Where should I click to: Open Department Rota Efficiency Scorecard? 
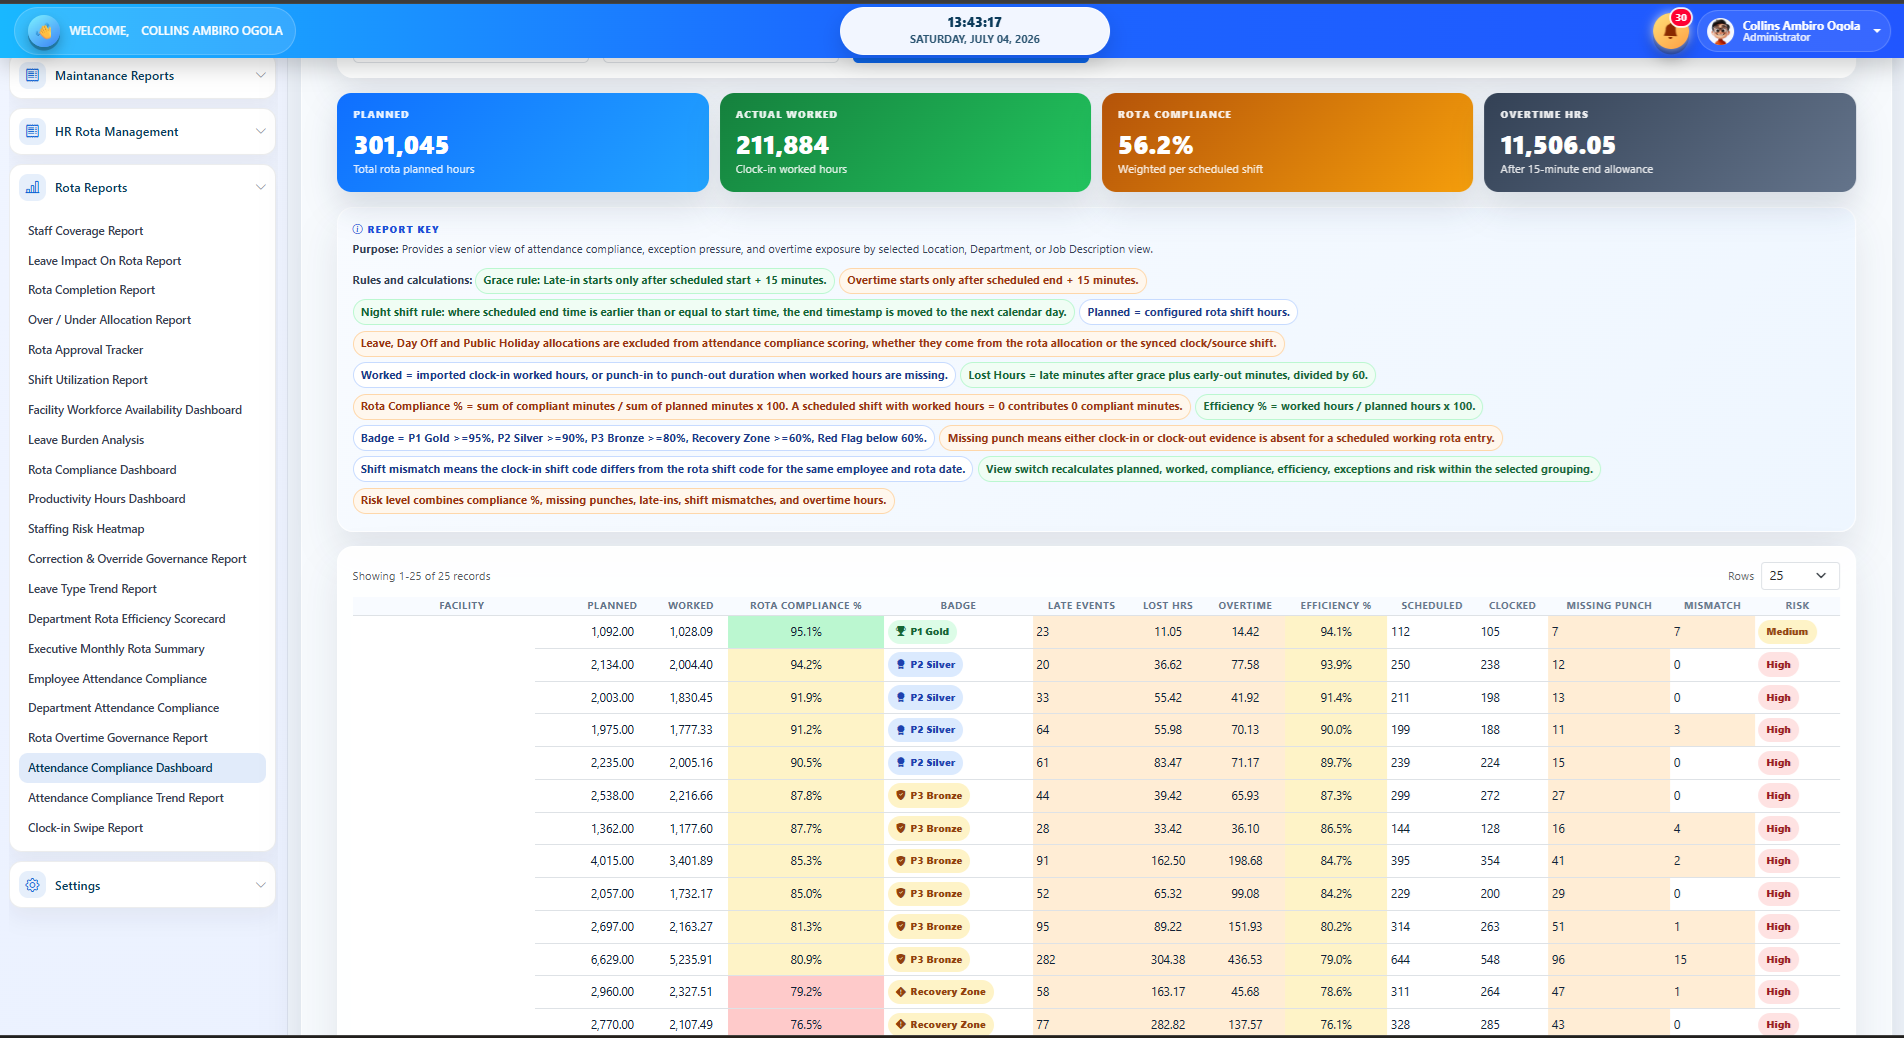[x=127, y=619]
